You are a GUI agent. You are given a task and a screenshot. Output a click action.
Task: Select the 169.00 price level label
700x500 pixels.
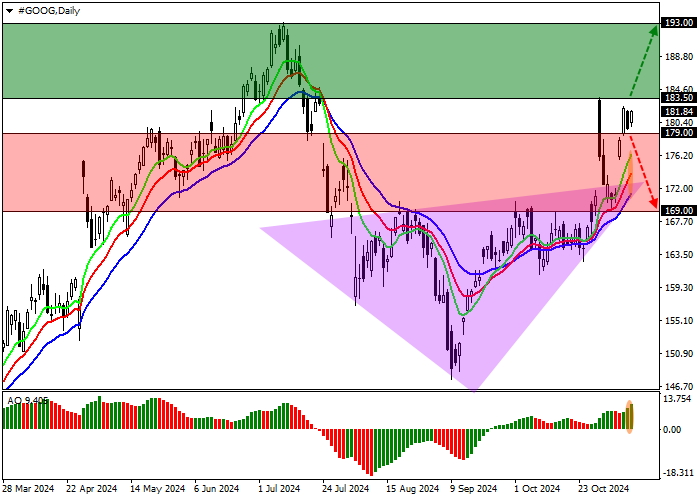point(679,210)
